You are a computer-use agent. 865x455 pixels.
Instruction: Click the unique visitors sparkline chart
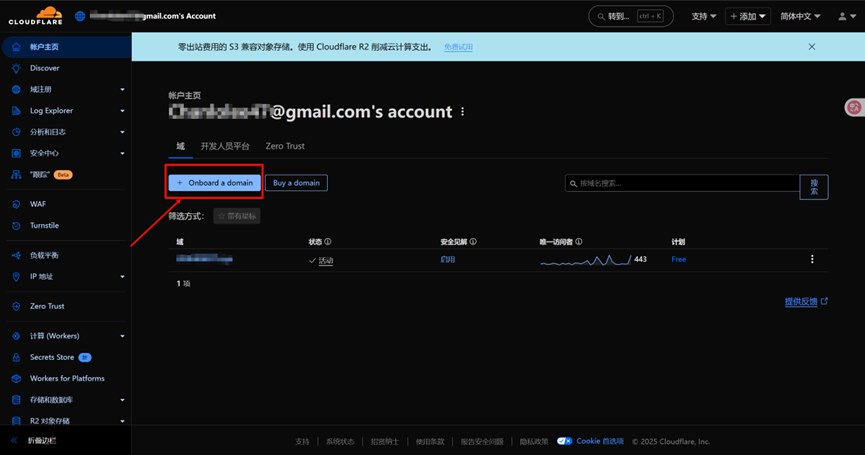tap(585, 260)
